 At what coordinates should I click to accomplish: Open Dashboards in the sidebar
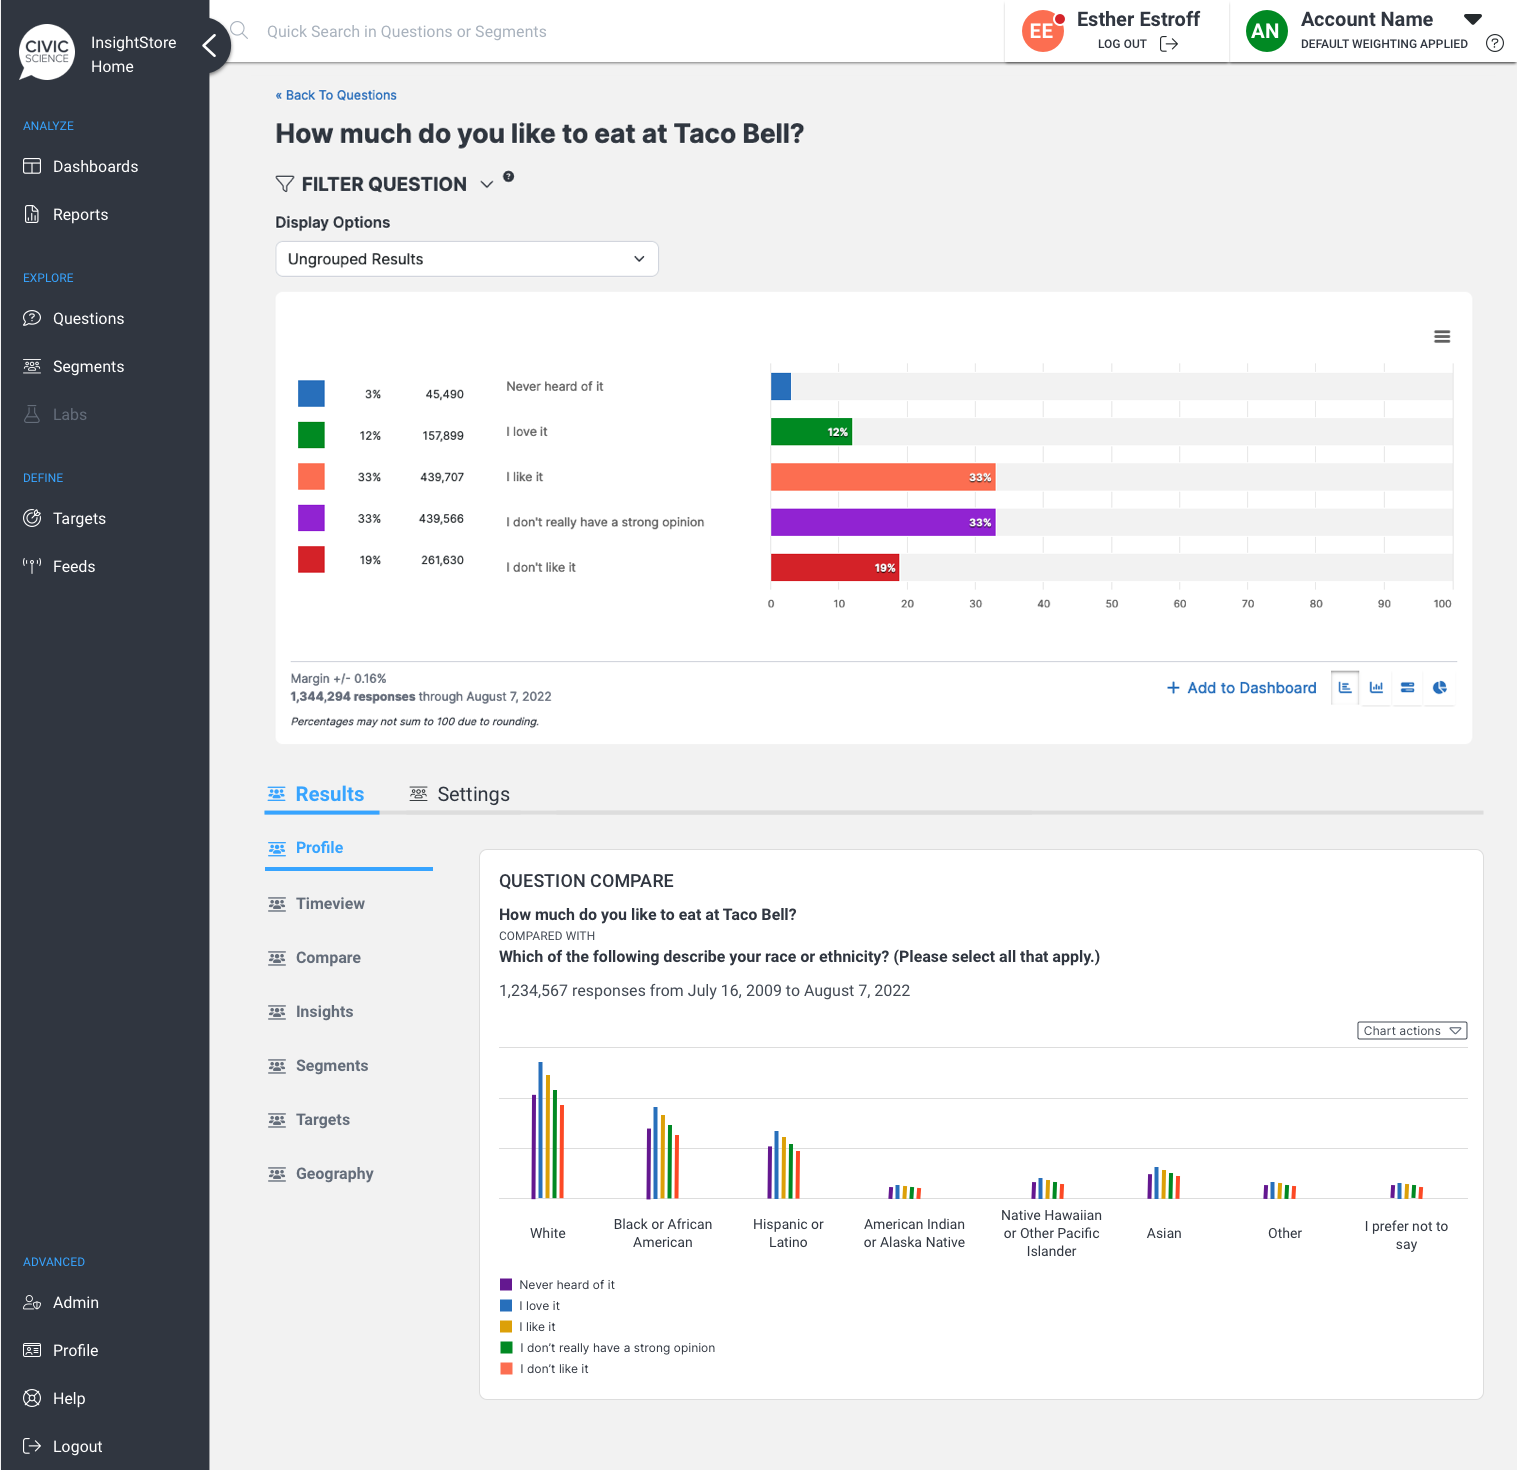(81, 166)
